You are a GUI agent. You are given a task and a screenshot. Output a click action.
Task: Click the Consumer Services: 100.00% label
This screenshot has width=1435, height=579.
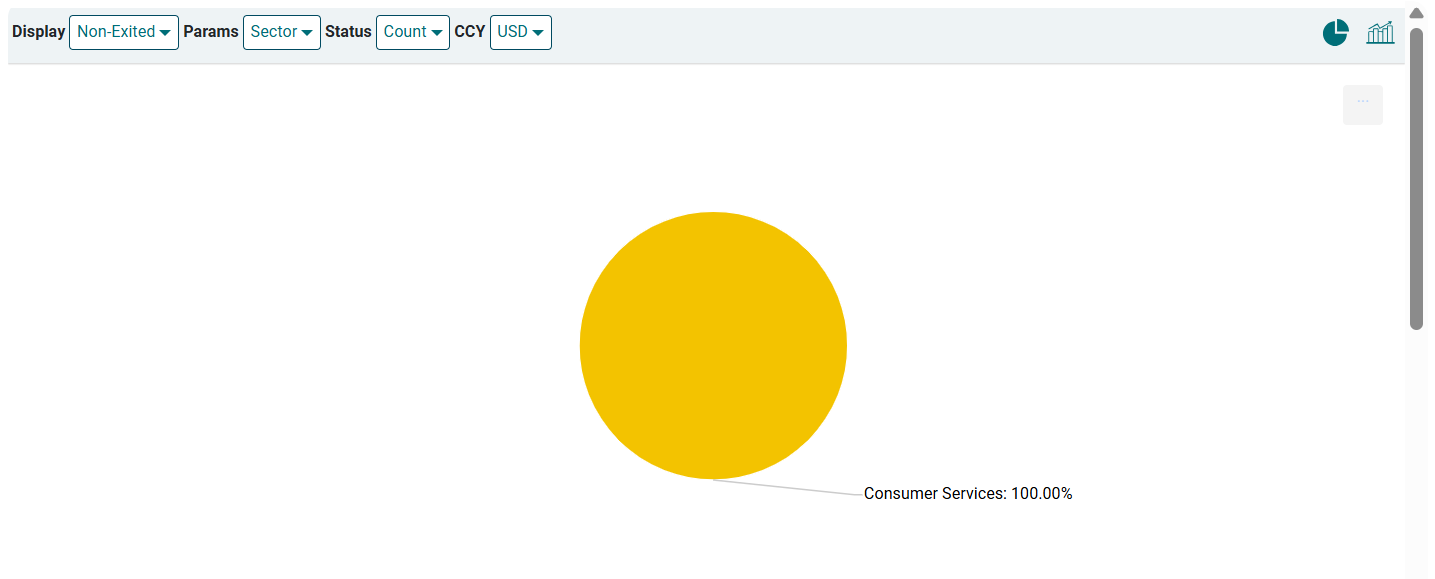[x=967, y=494]
